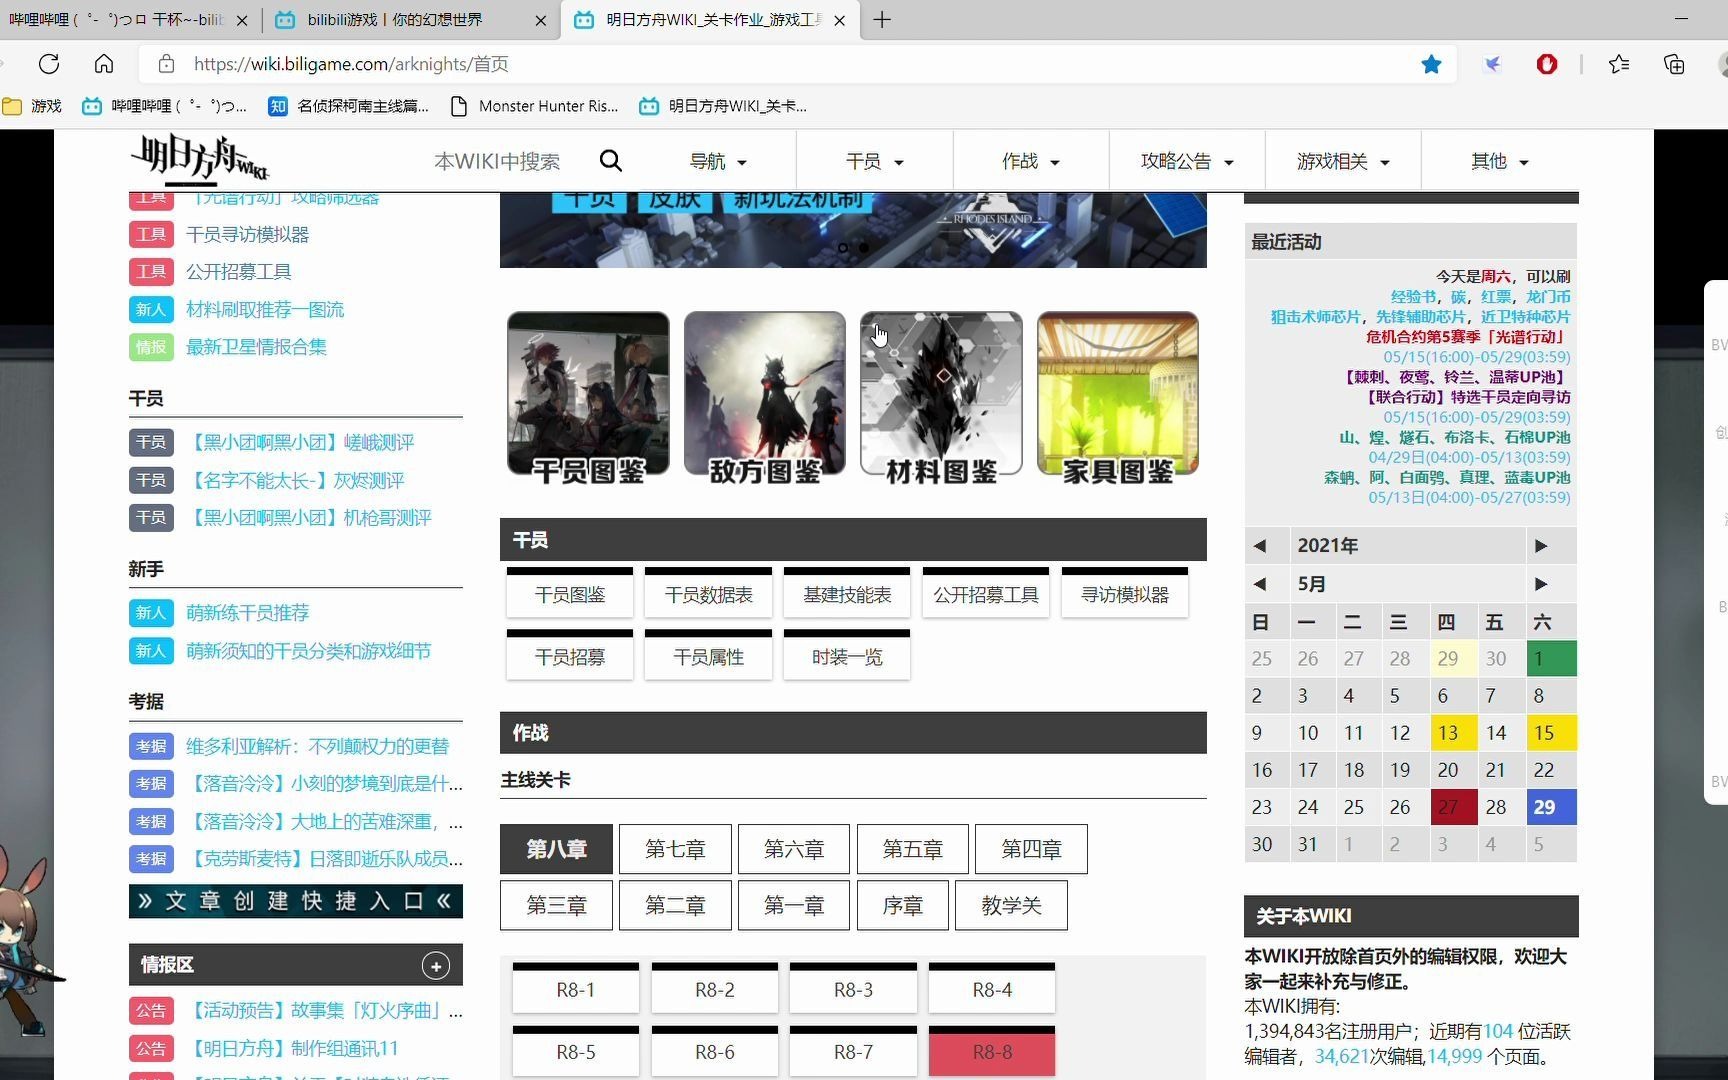
Task: Open the 寻访模拟器 button
Action: pyautogui.click(x=1125, y=594)
